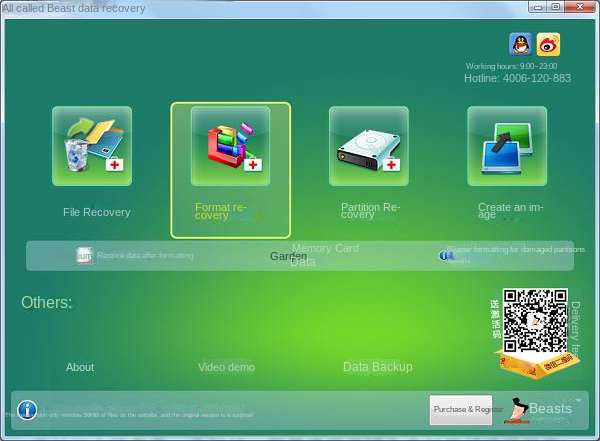Click the Create an image label
Viewport: 600px width, 441px height.
click(510, 211)
